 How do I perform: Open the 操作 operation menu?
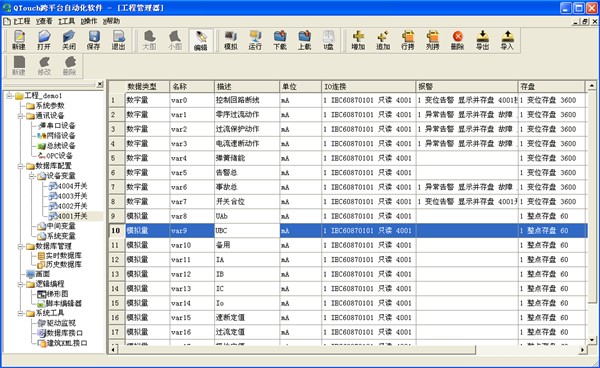click(x=89, y=21)
